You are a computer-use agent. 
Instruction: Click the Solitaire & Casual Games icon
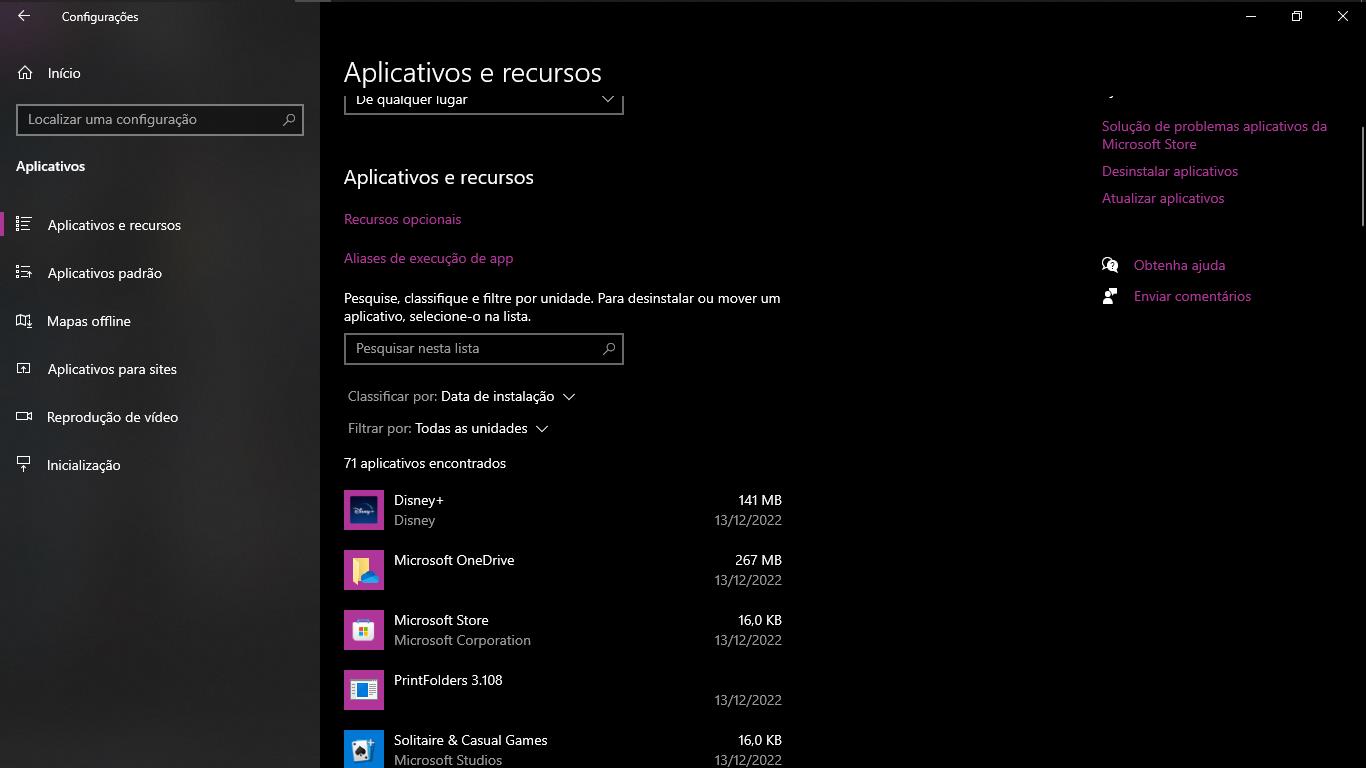[363, 749]
